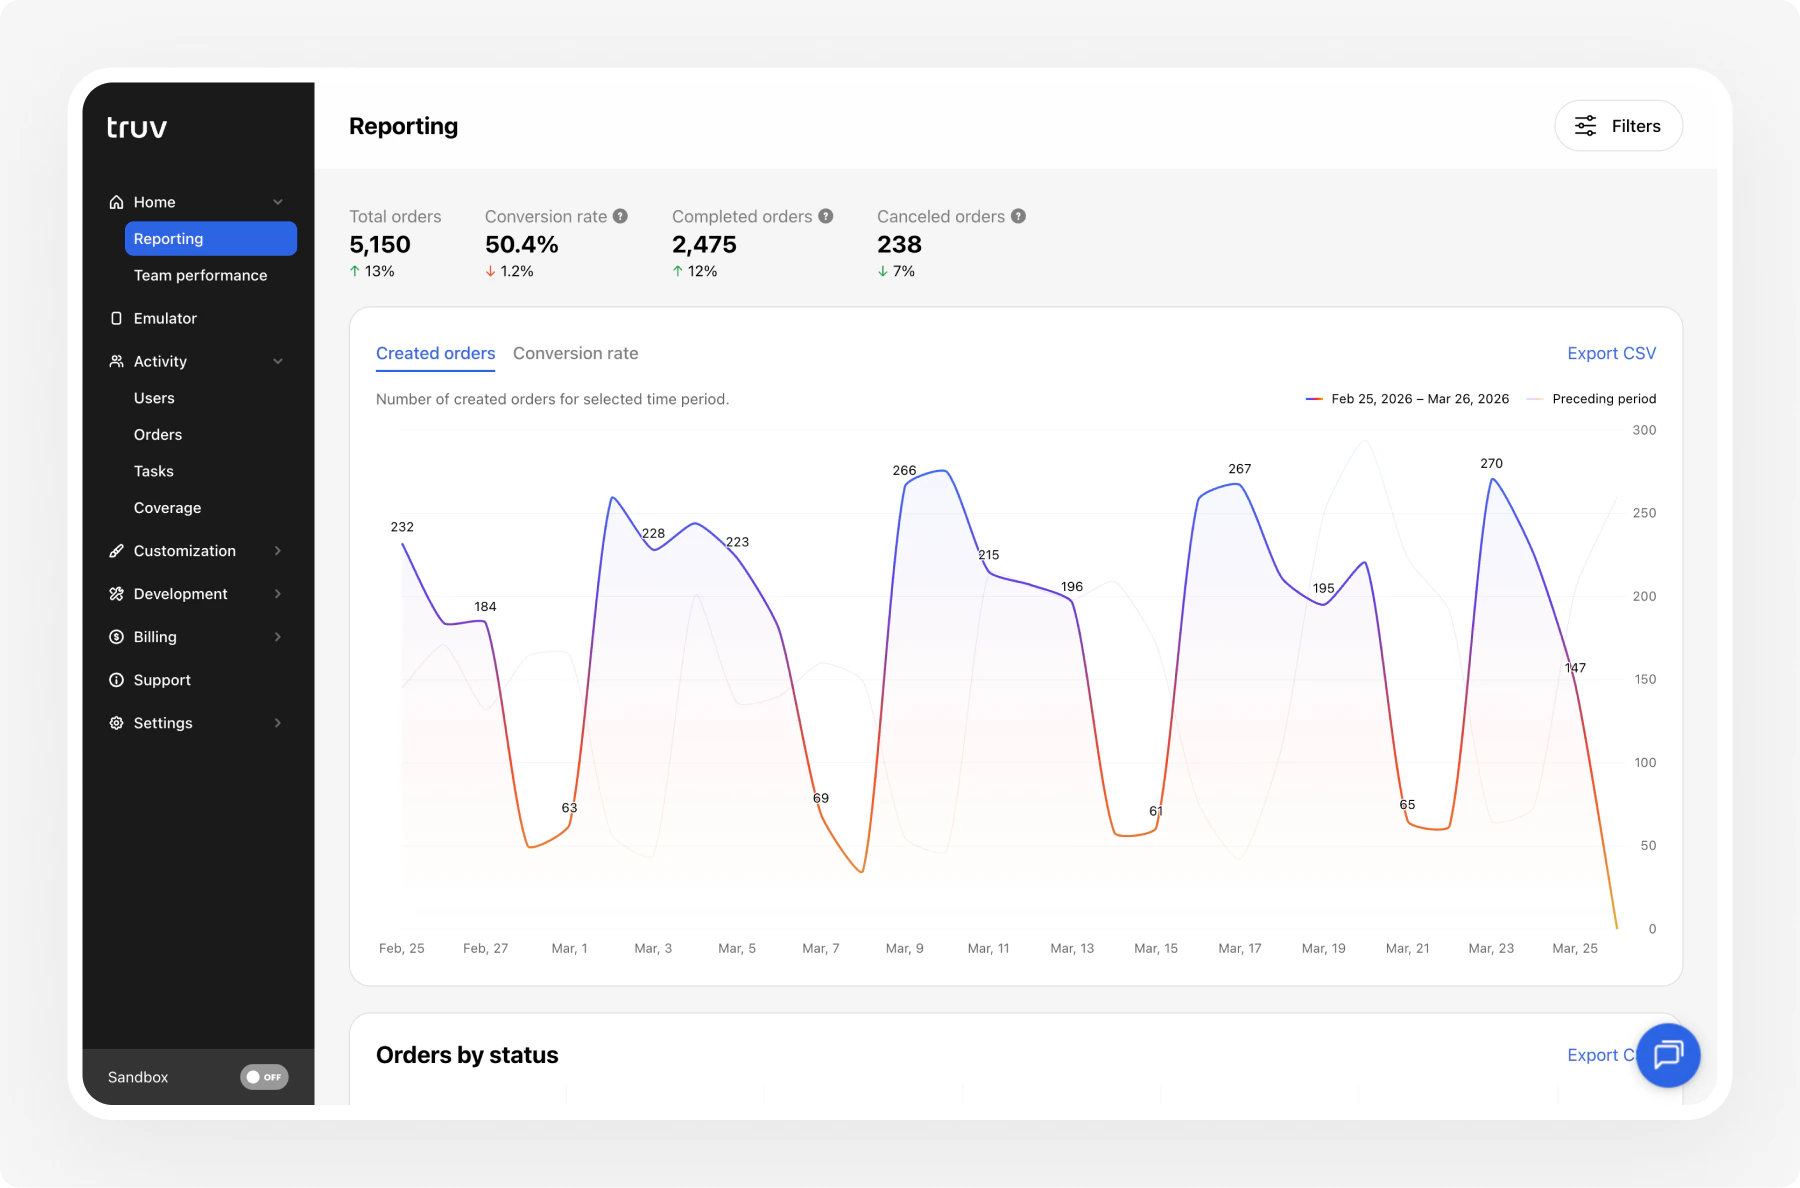Viewport: 1800px width, 1188px height.
Task: Open the chat bubble in bottom corner
Action: (1667, 1055)
